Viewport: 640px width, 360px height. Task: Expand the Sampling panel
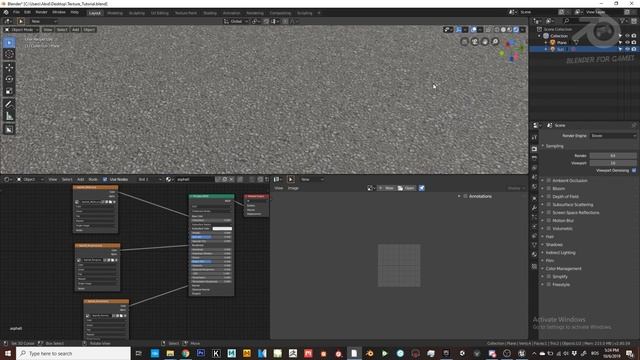[554, 146]
